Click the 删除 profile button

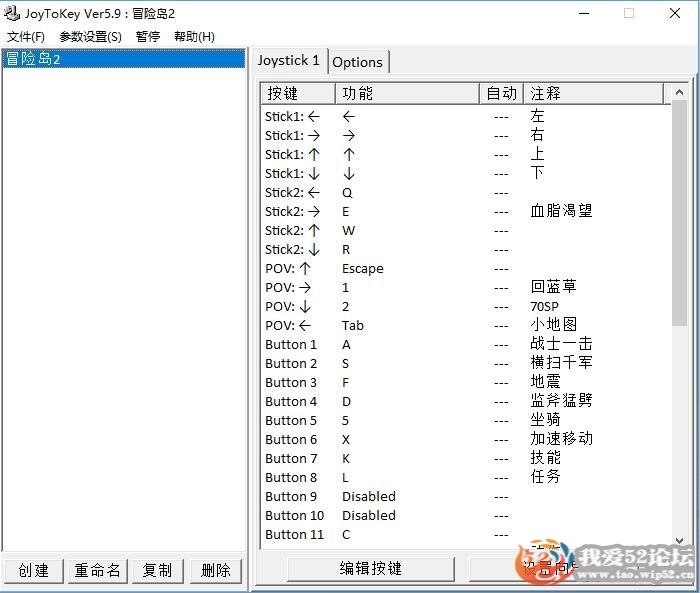point(216,570)
